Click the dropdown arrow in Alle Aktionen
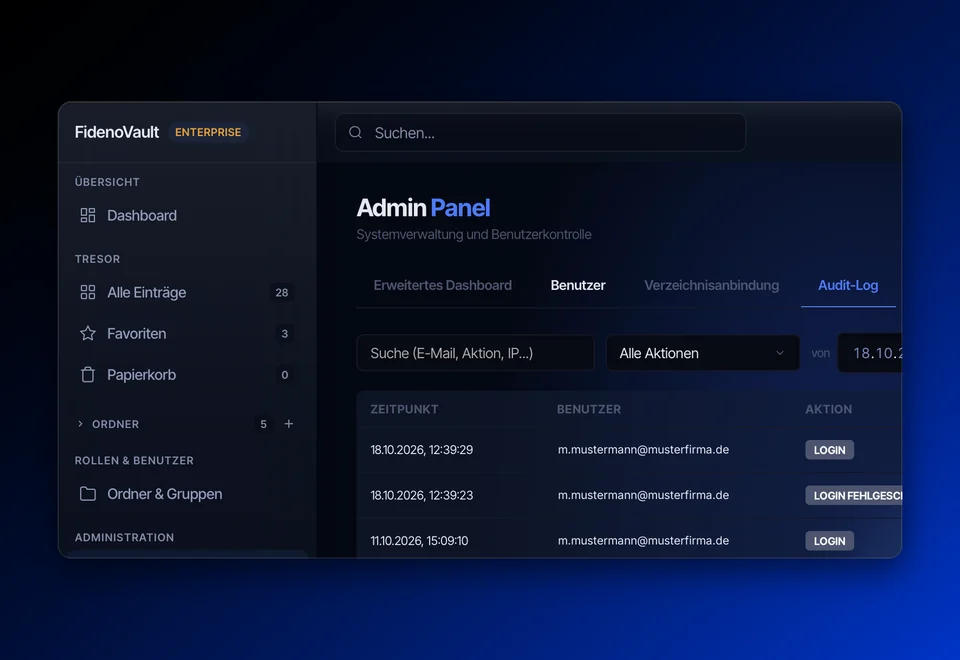The height and width of the screenshot is (660, 960). point(779,353)
